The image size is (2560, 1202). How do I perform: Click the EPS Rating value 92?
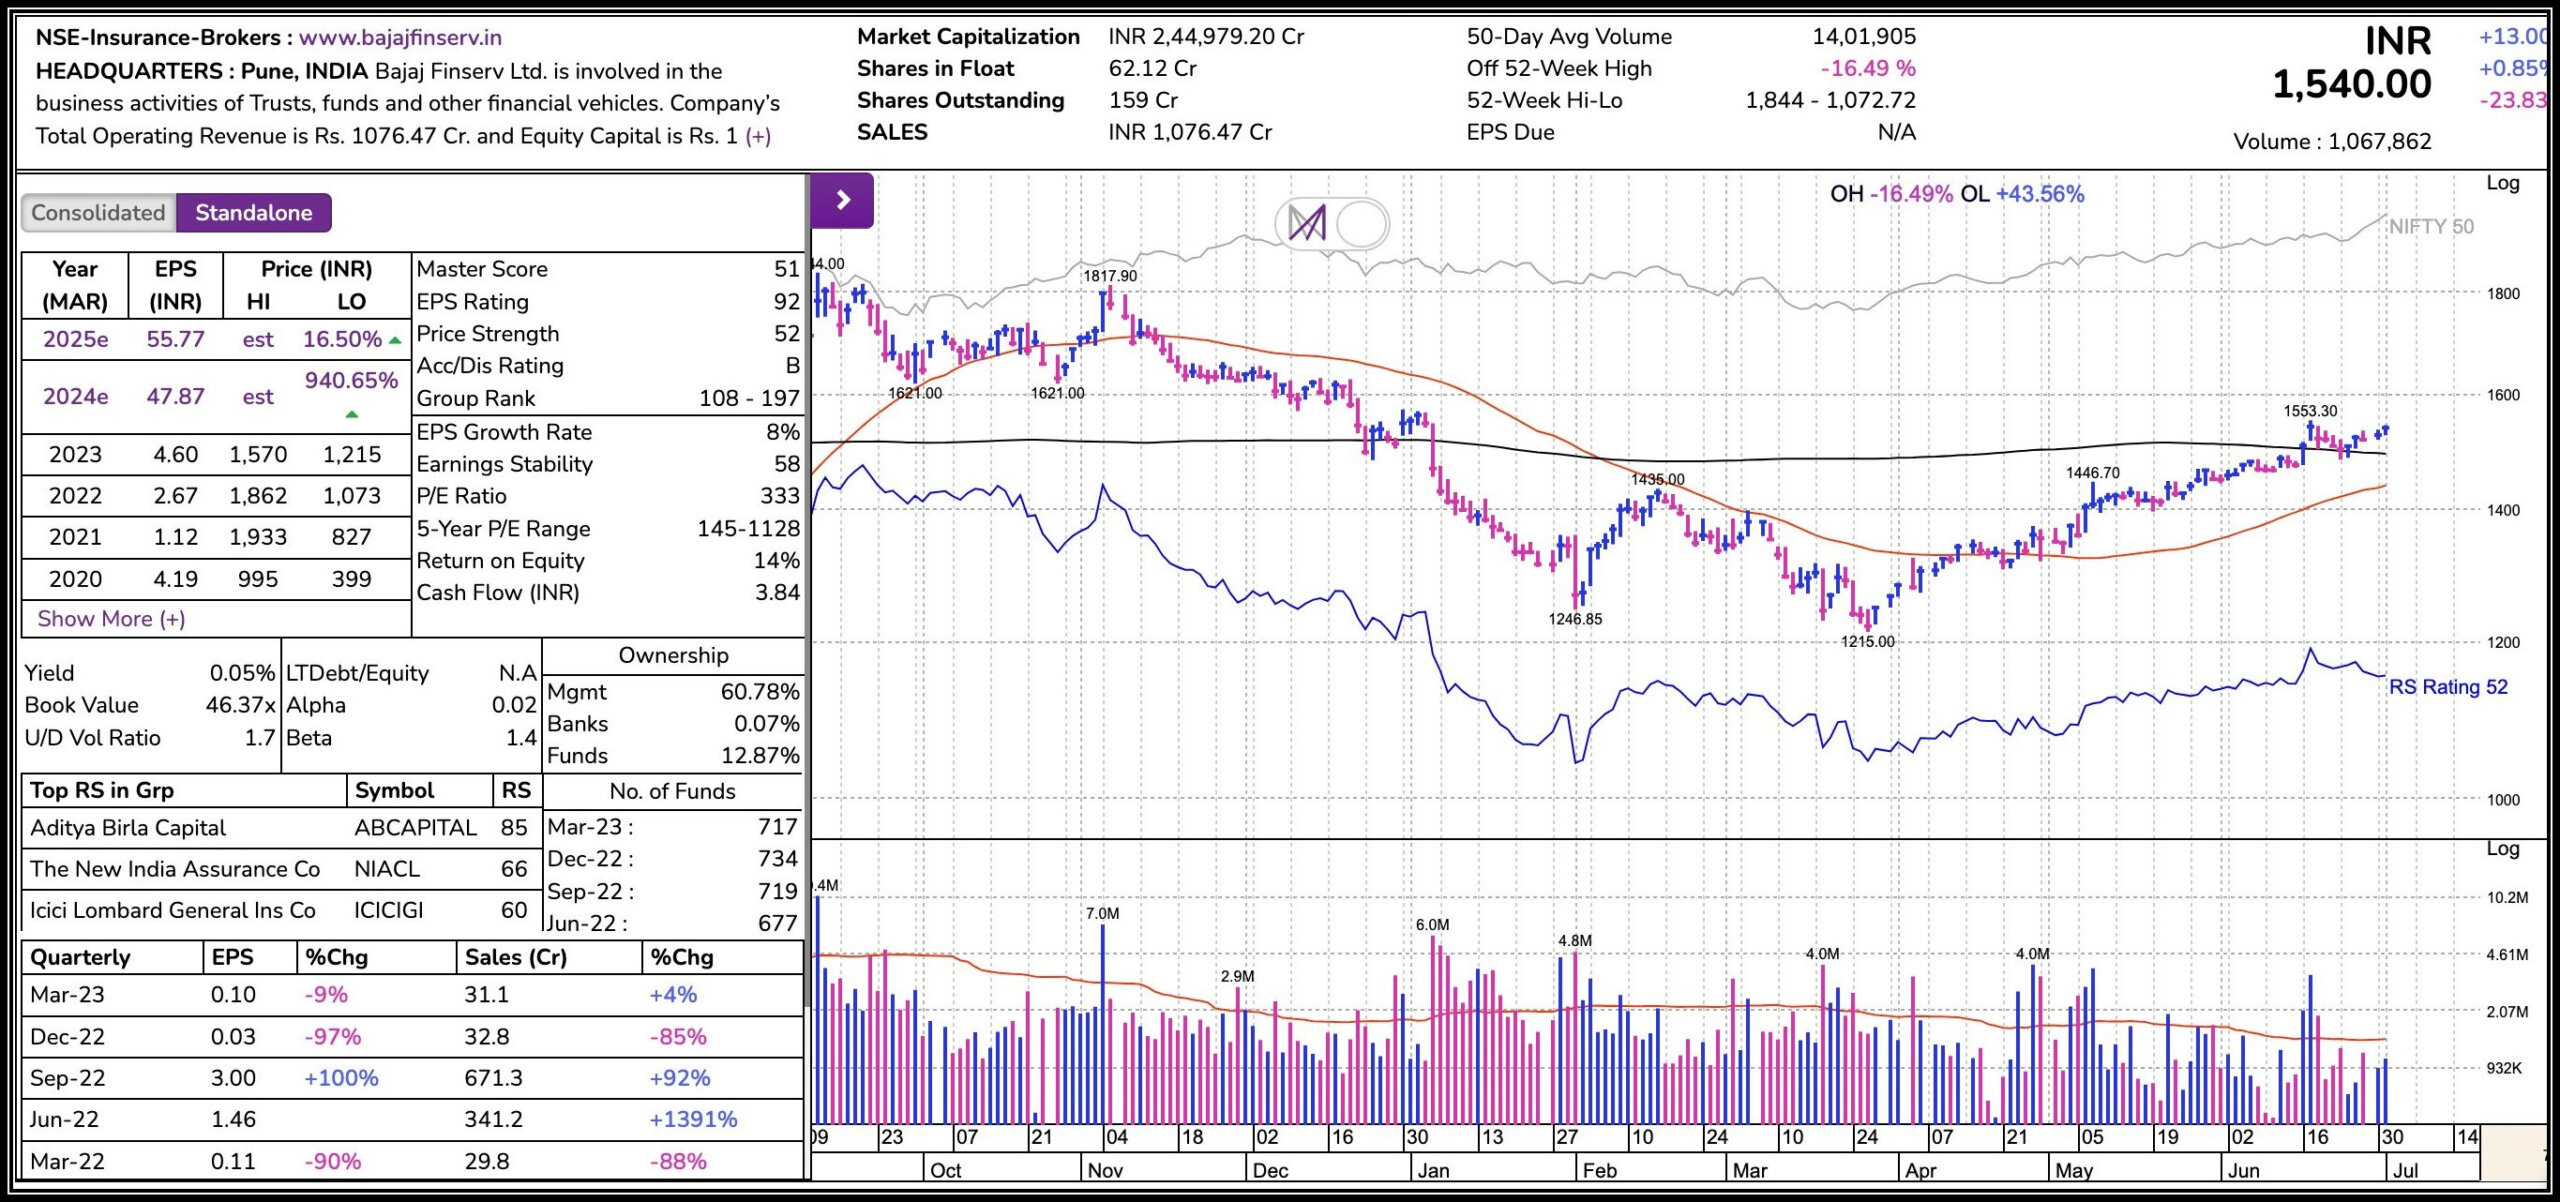pyautogui.click(x=787, y=302)
